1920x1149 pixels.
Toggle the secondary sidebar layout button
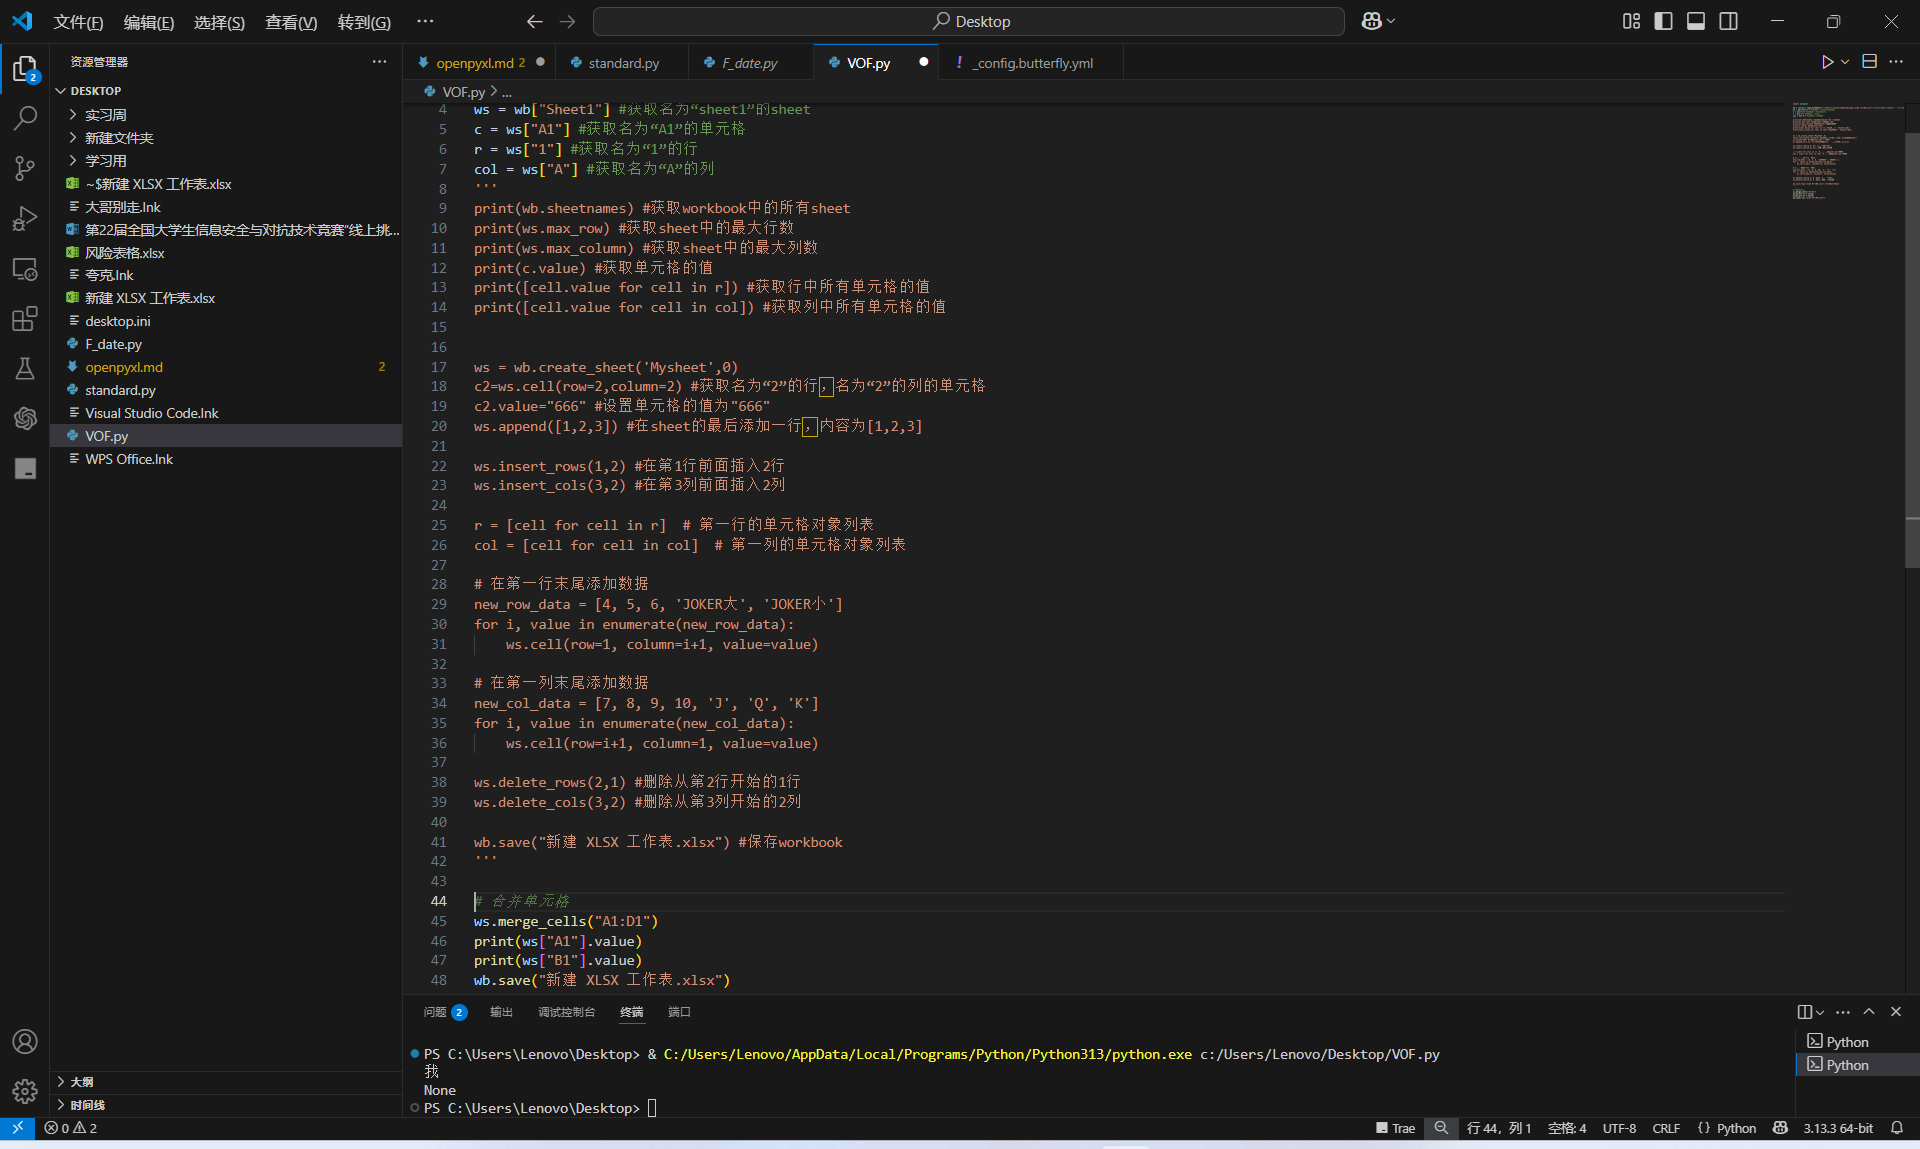tap(1728, 21)
